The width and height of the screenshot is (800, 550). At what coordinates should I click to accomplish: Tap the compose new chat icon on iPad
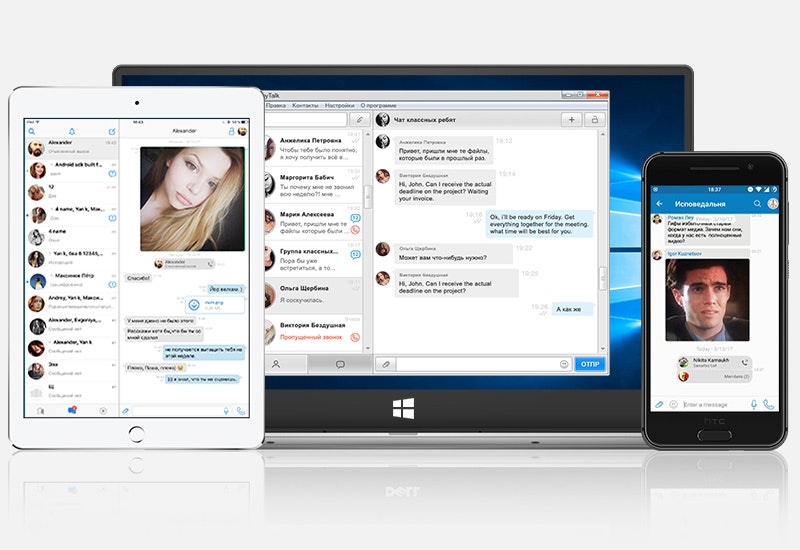112,132
